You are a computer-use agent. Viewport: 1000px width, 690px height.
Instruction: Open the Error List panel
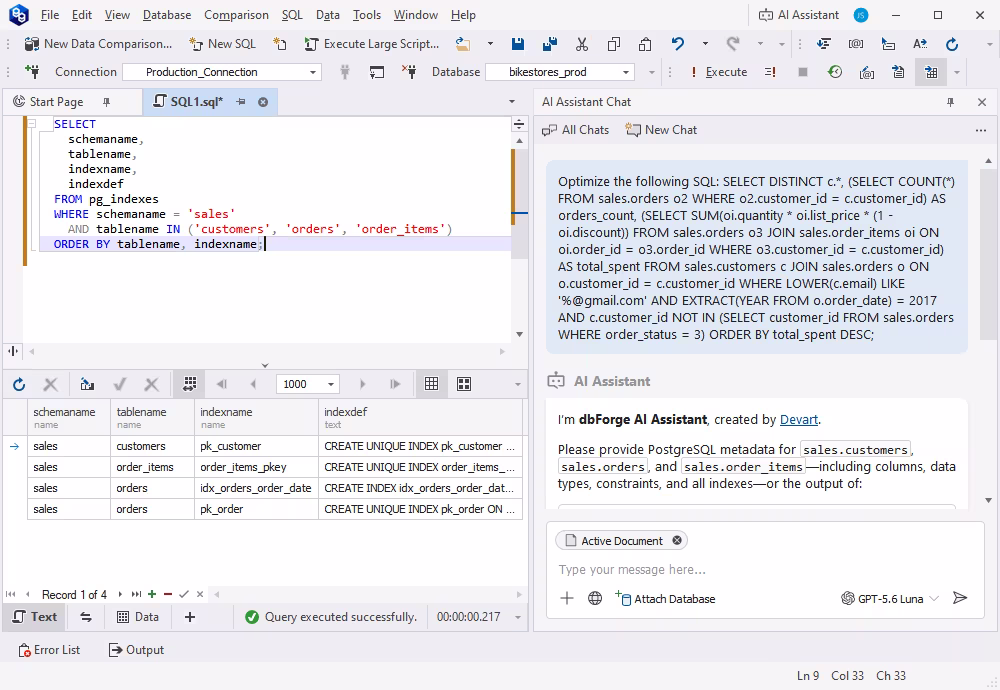(49, 650)
